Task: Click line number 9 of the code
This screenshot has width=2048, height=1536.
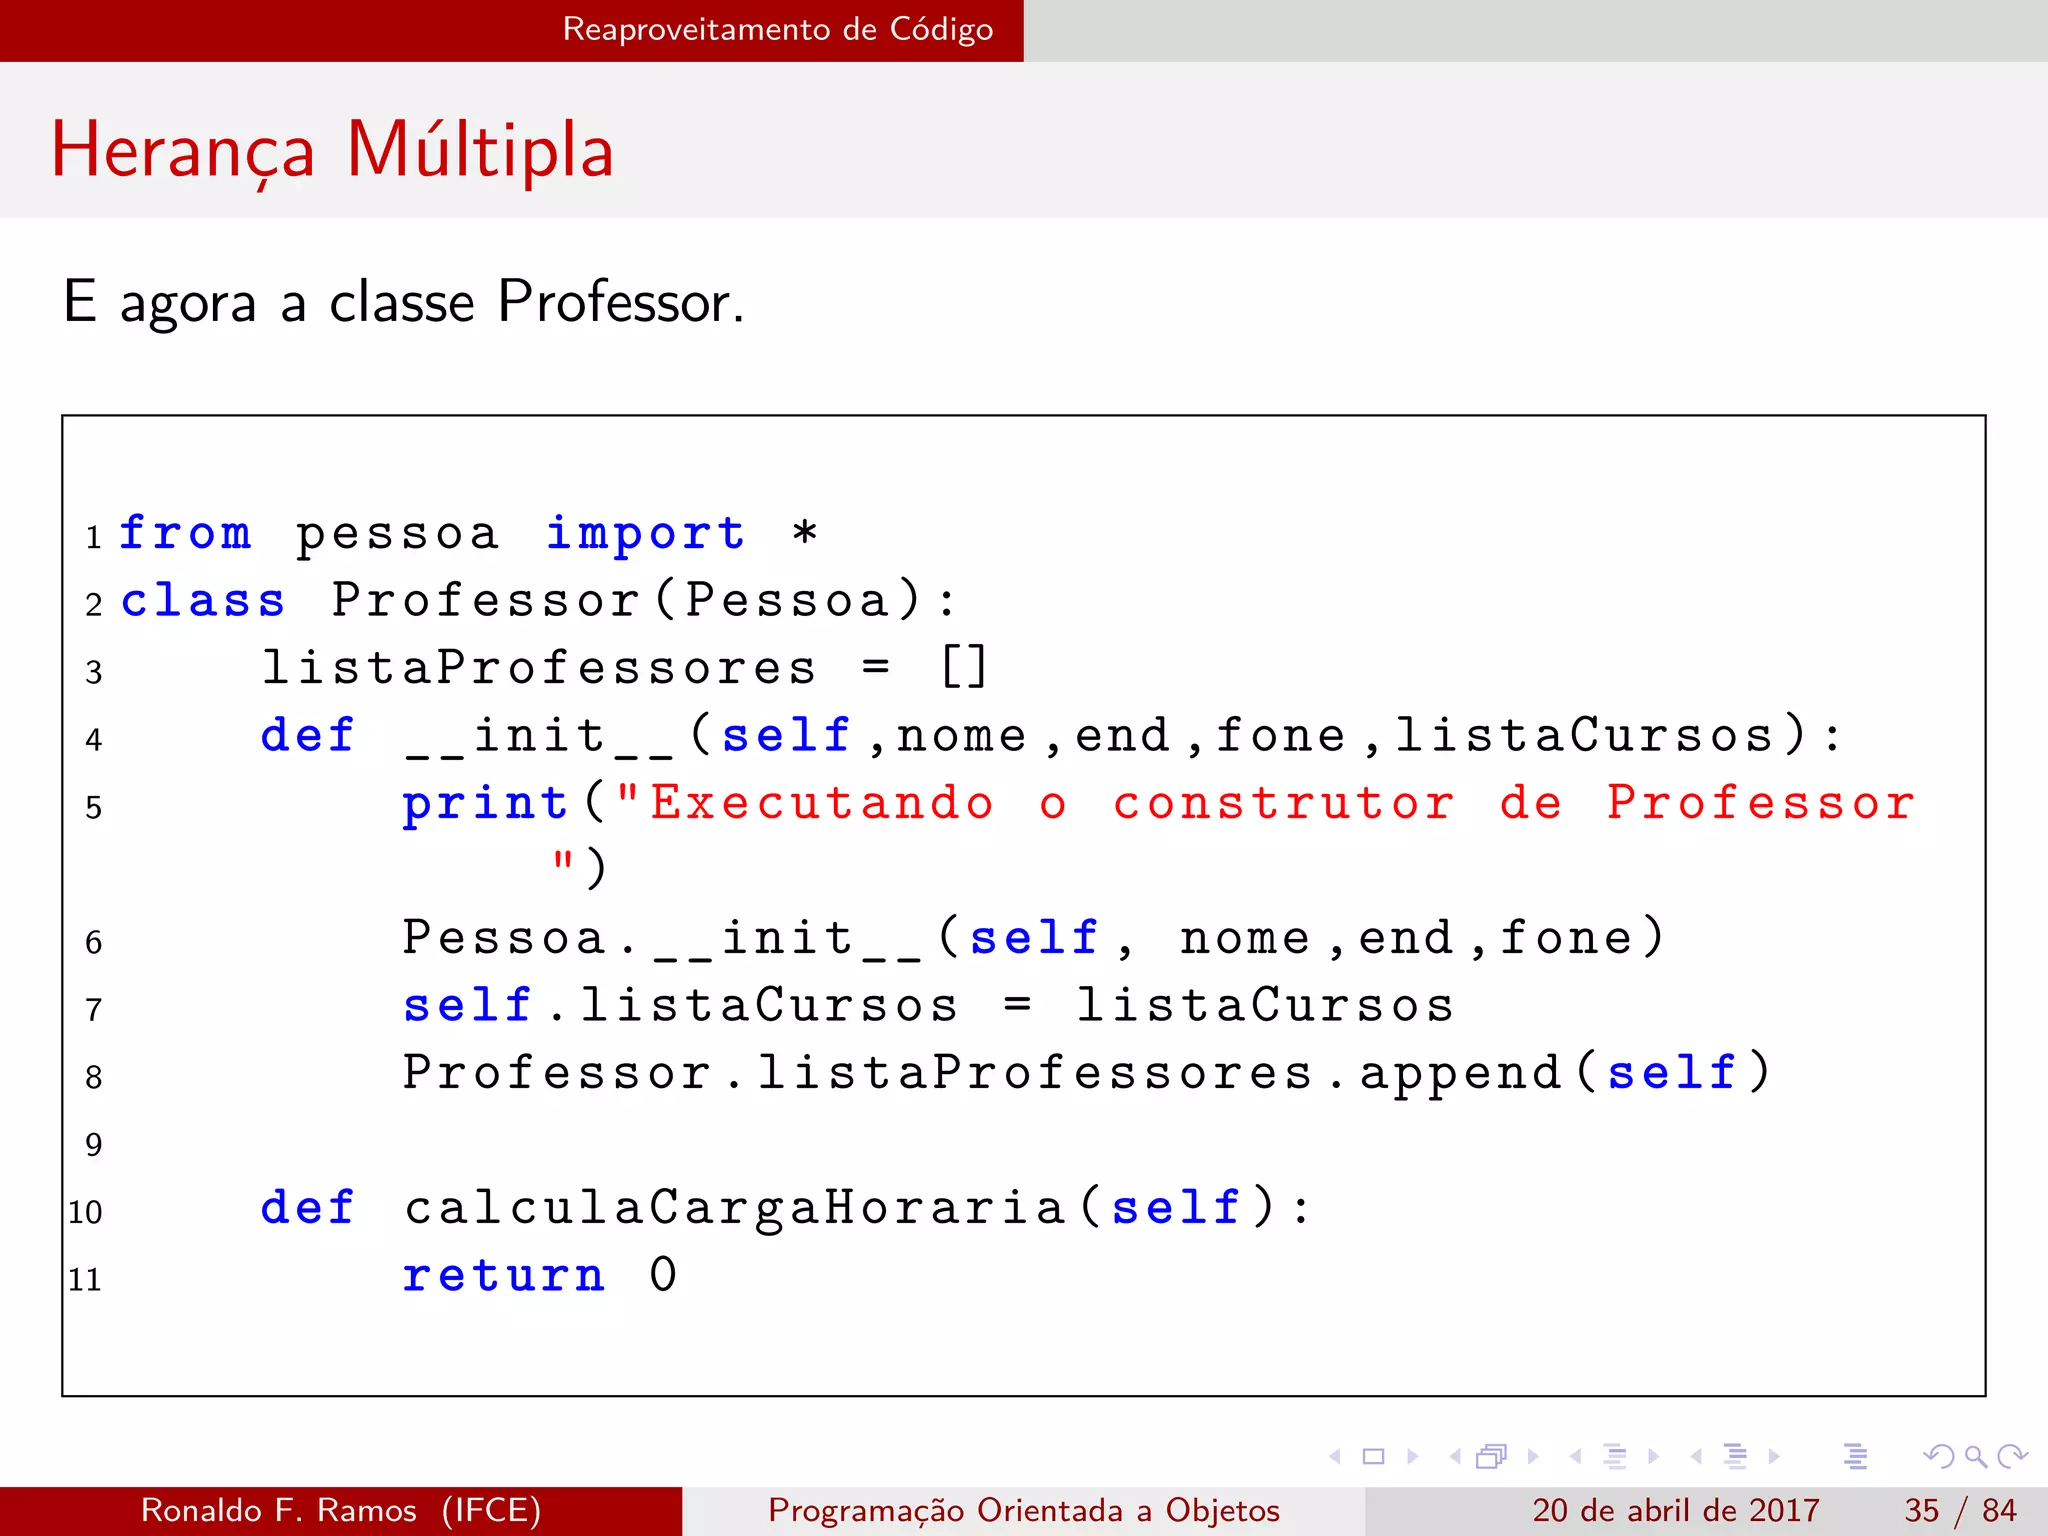Action: pyautogui.click(x=93, y=1144)
